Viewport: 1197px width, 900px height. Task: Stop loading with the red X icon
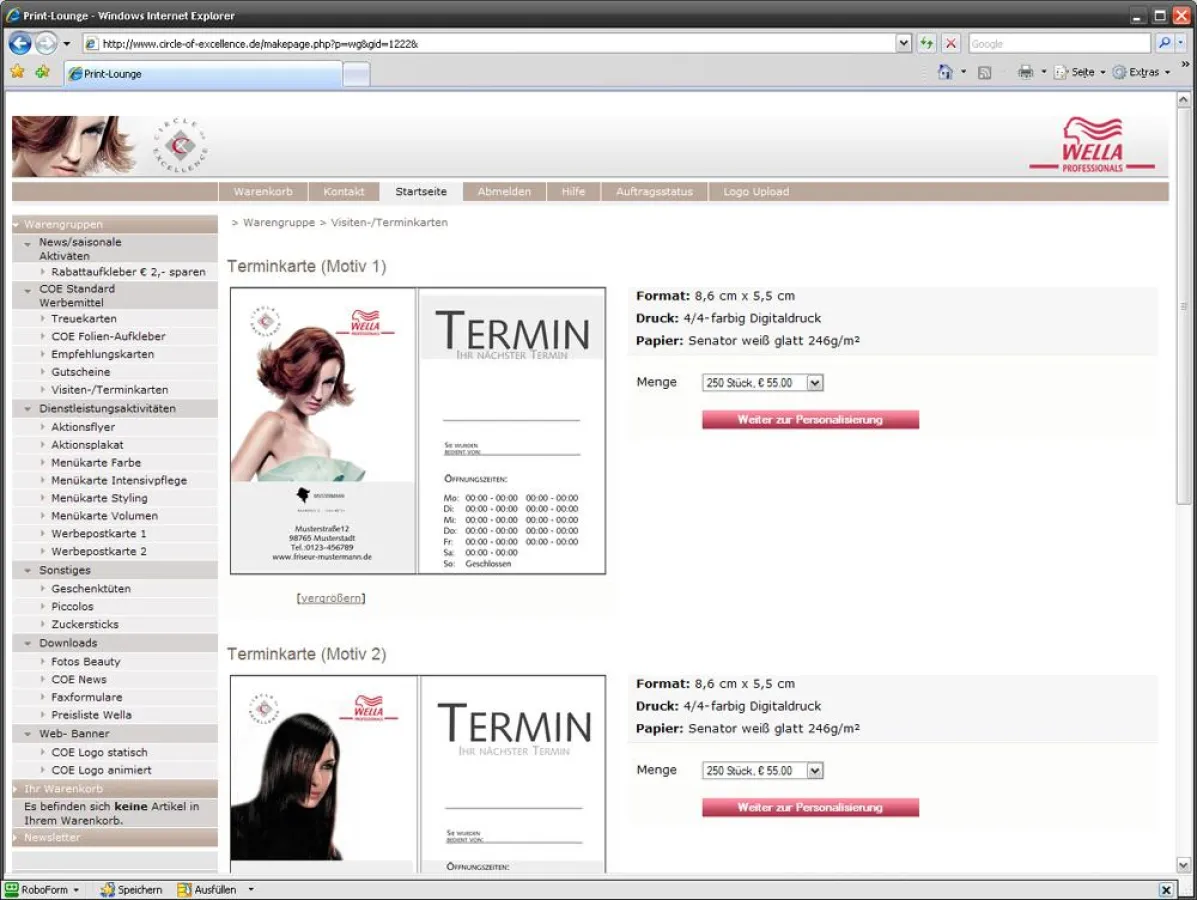pos(950,43)
